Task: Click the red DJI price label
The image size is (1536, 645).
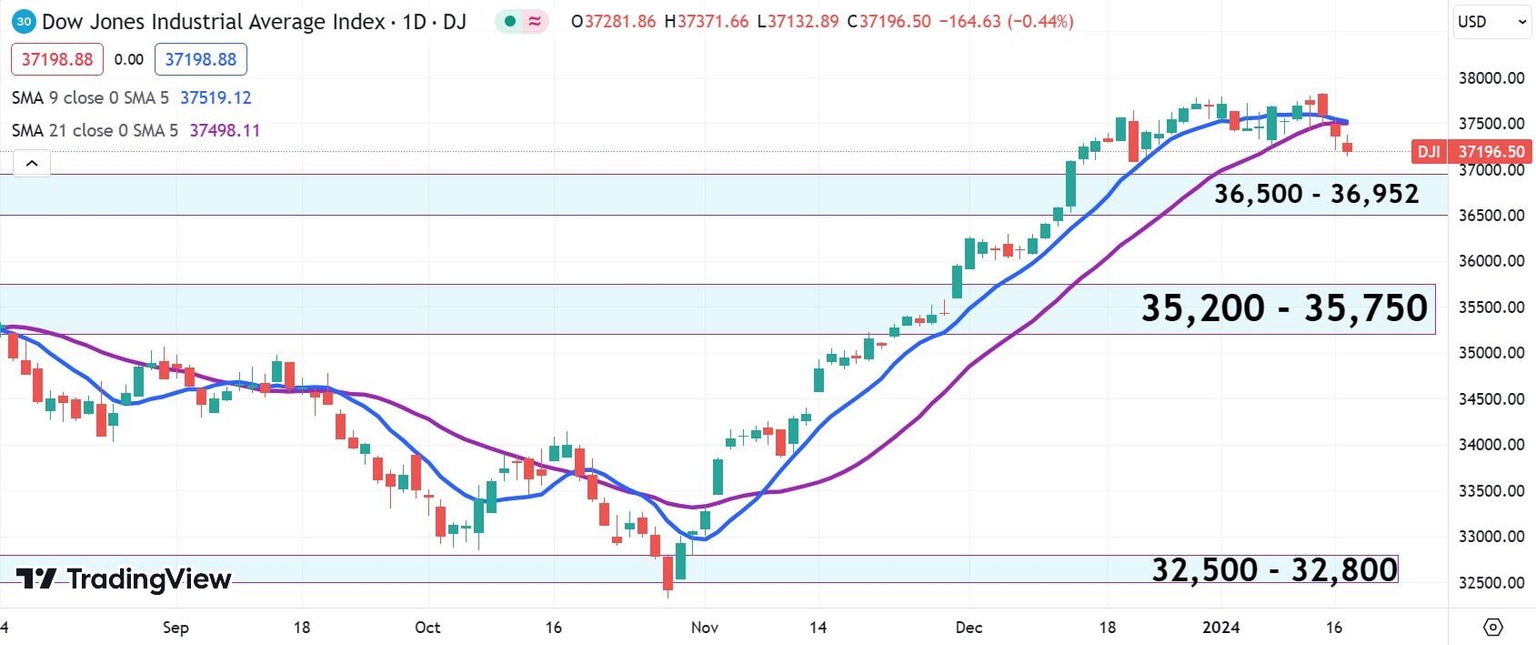Action: coord(1426,152)
